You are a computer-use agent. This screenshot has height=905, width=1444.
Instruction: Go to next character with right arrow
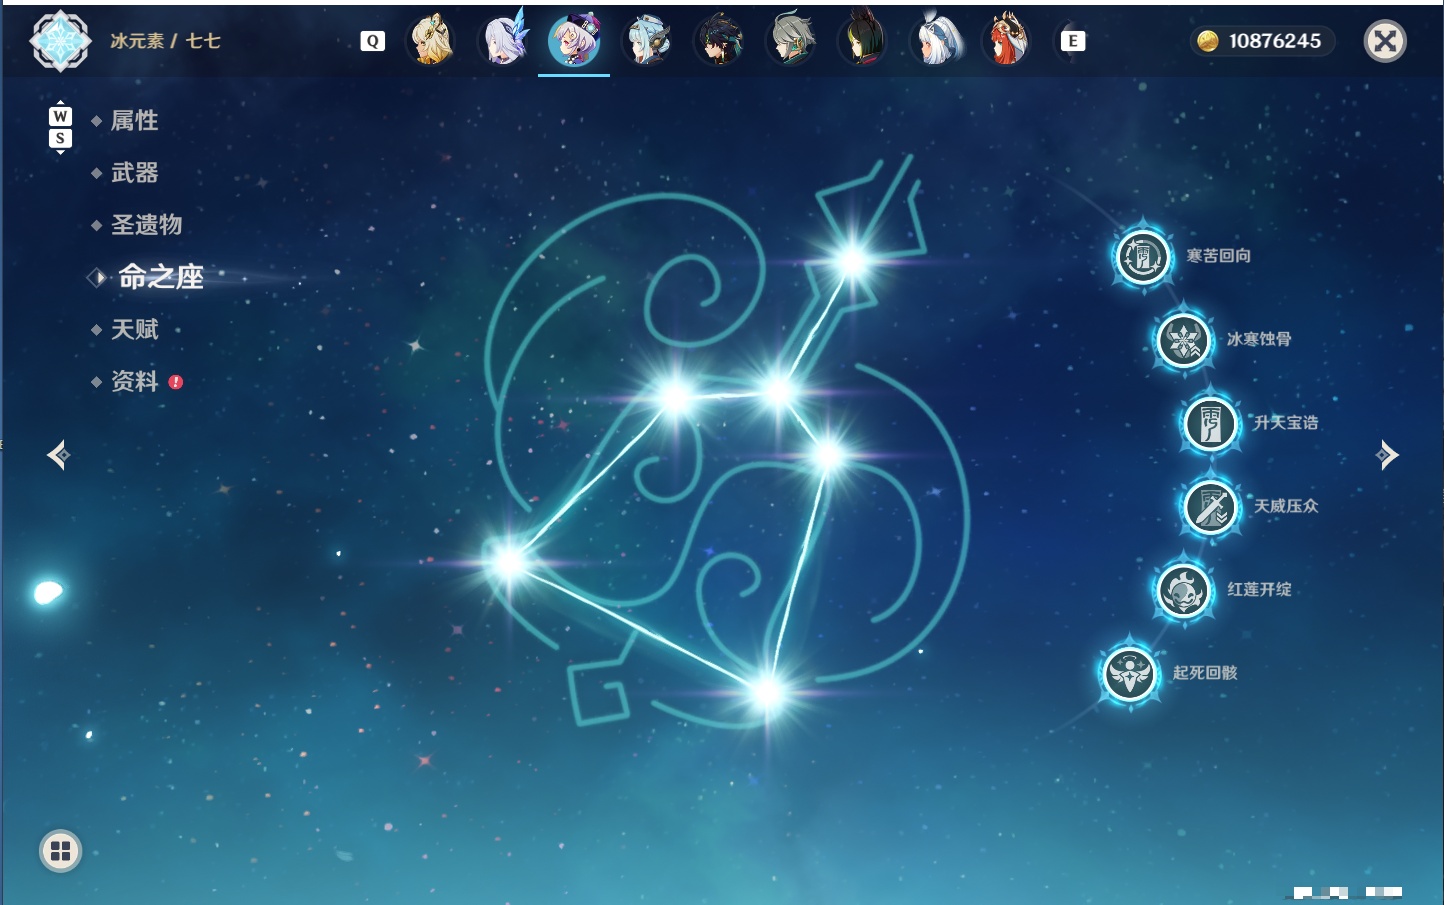coord(1387,455)
